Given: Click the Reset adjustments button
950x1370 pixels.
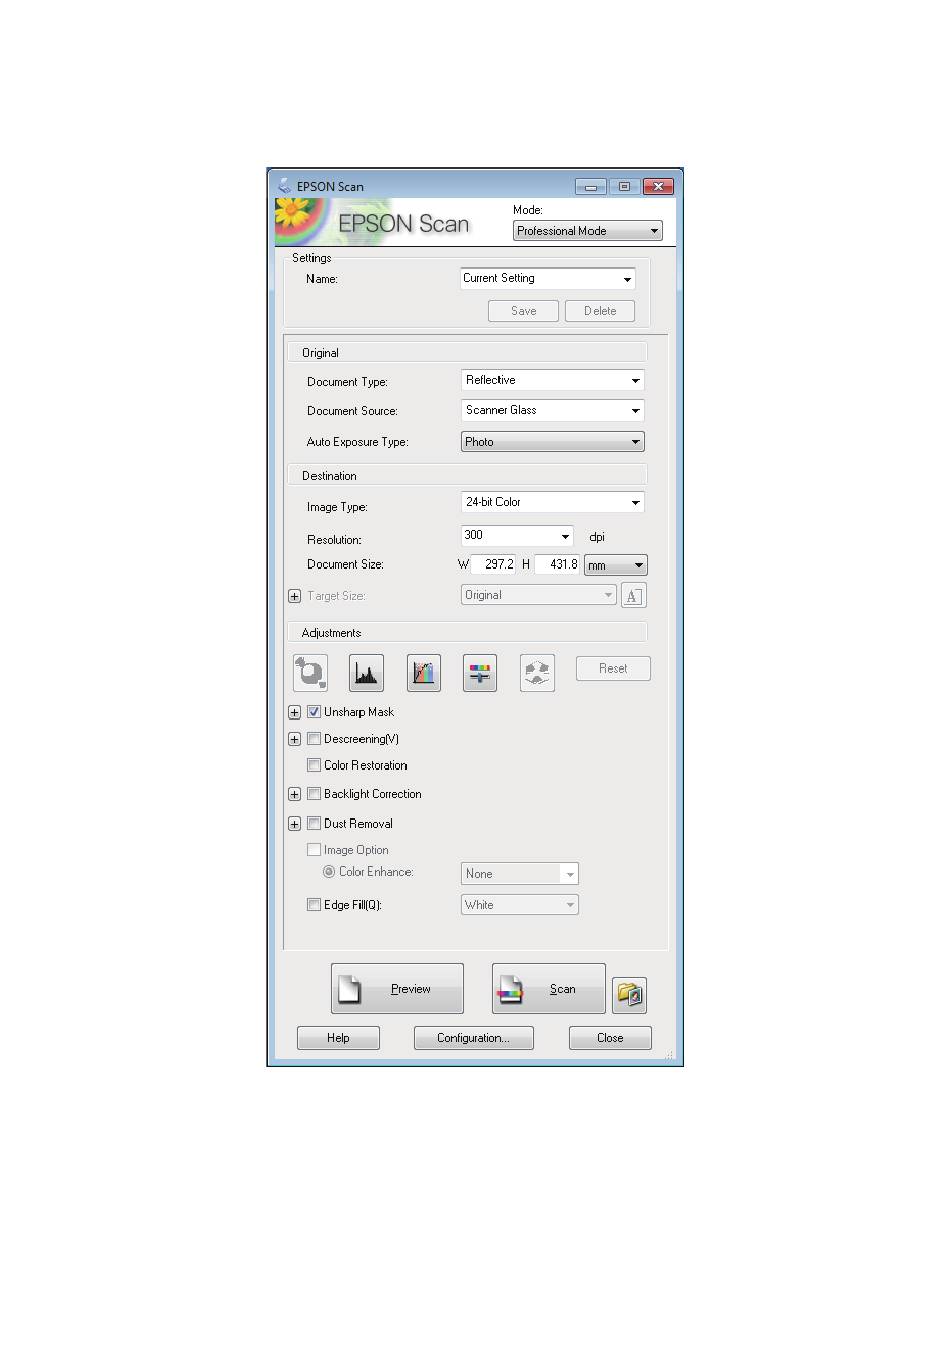Looking at the screenshot, I should click(613, 669).
